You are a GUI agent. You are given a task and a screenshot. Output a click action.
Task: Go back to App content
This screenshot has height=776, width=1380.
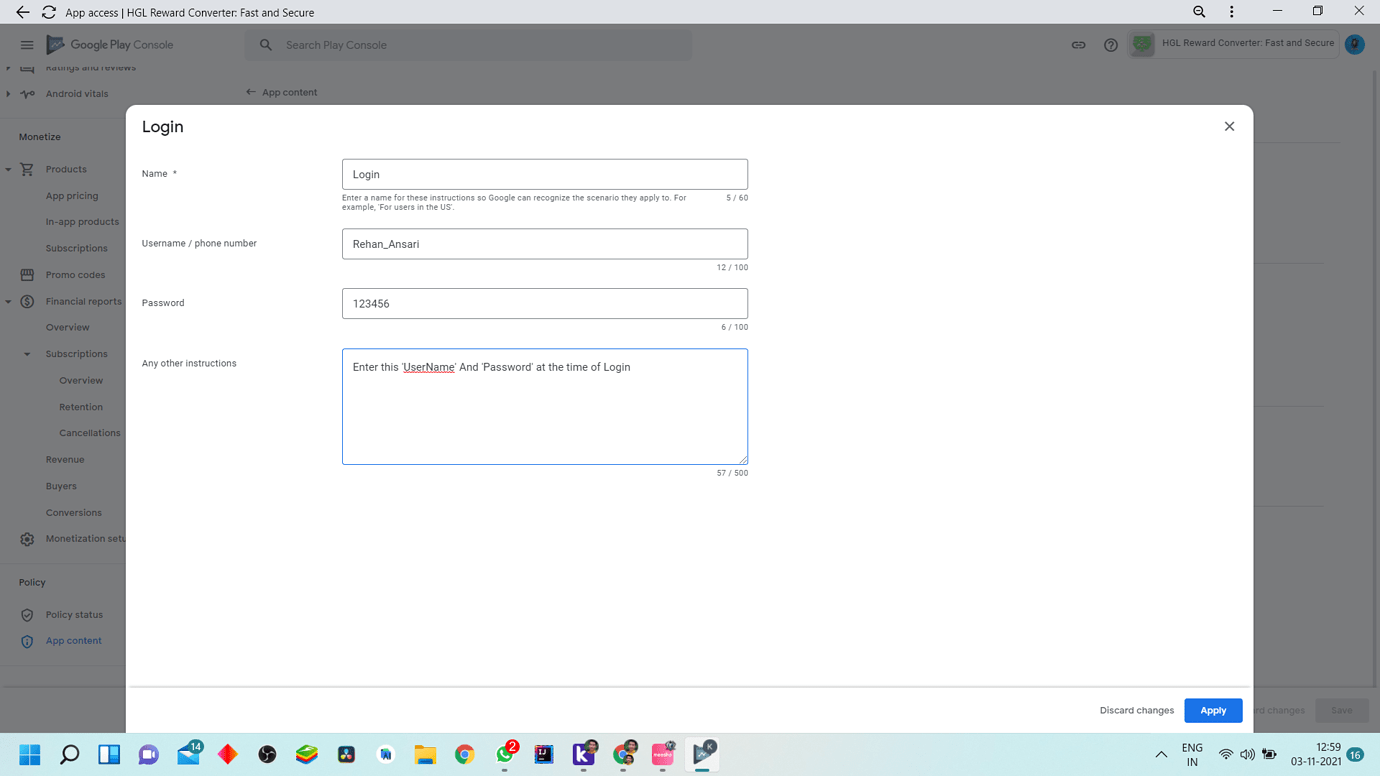coord(282,92)
